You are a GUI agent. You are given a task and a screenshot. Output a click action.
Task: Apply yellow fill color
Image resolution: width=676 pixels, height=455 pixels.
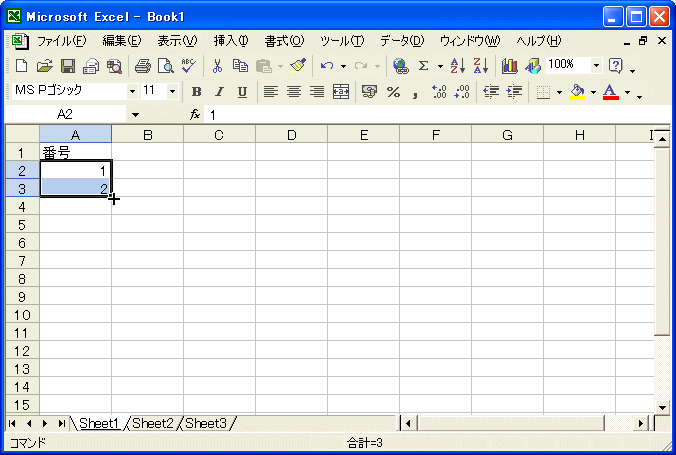[577, 92]
